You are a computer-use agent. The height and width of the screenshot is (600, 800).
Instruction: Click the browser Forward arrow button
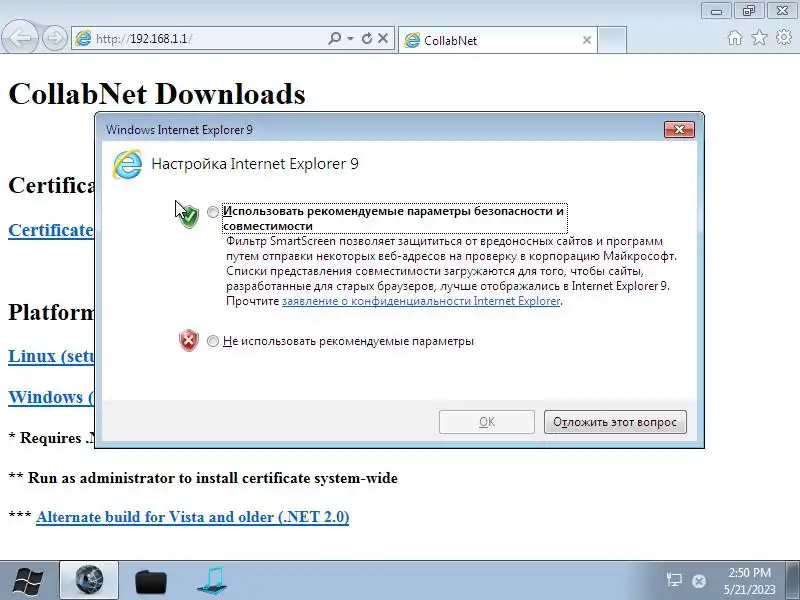point(55,38)
